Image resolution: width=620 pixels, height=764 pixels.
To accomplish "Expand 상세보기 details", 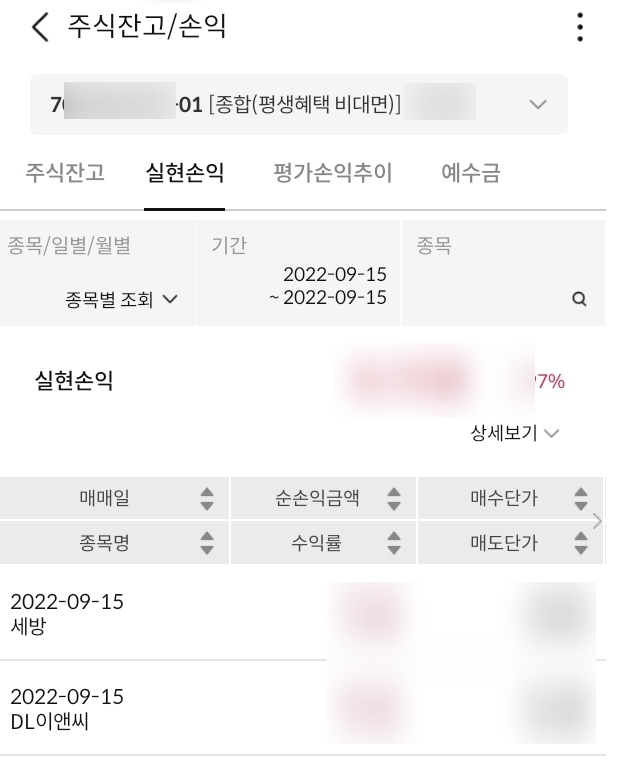I will coord(514,433).
